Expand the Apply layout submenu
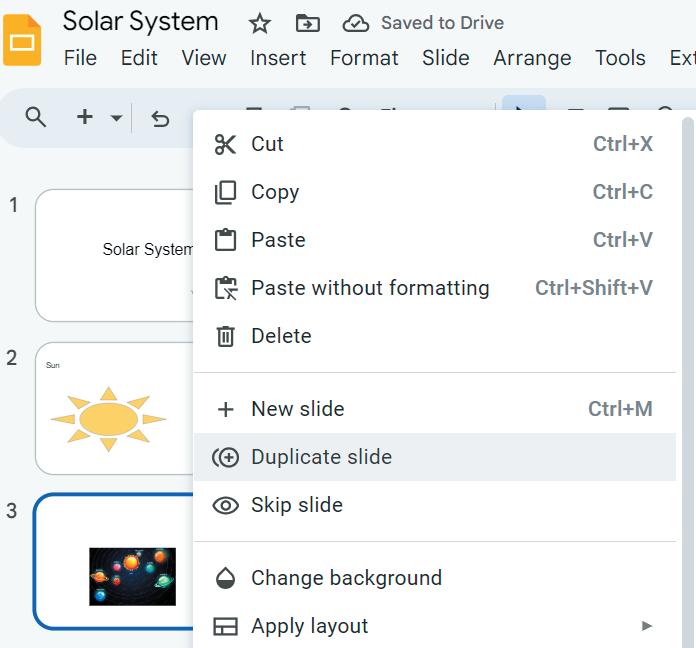Viewport: 696px width, 648px height. click(646, 626)
